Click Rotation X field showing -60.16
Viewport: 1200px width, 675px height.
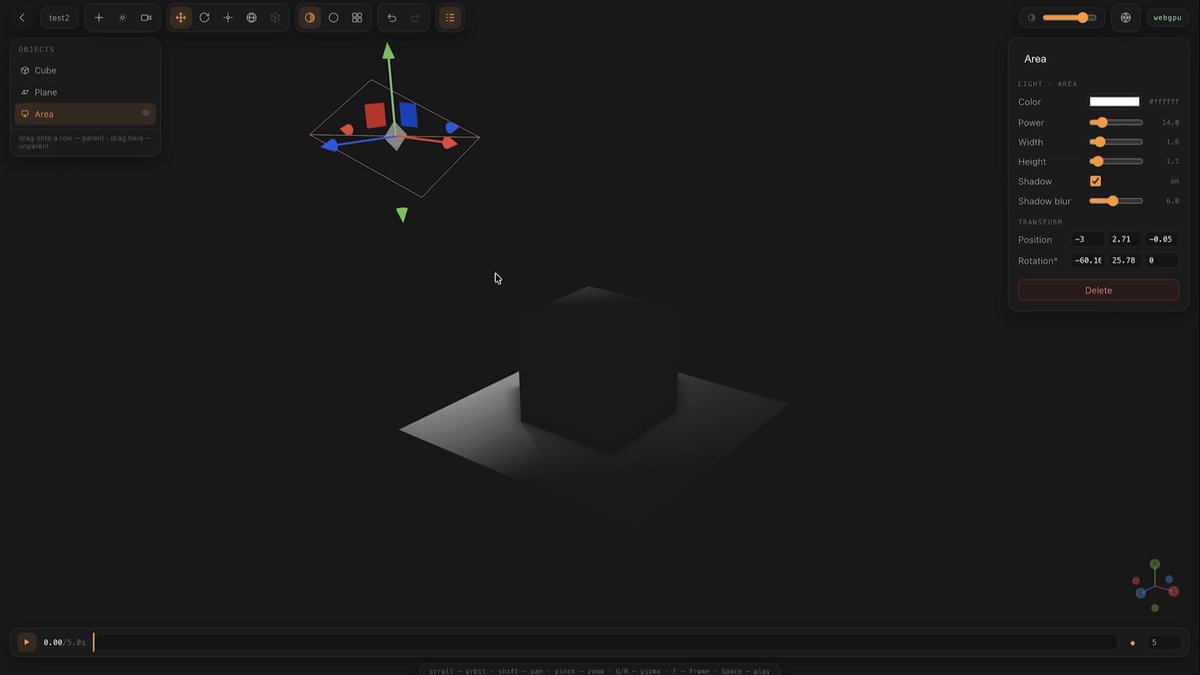tap(1088, 260)
